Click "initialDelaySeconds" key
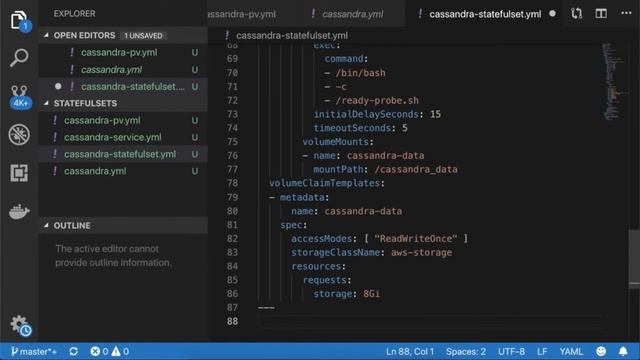 coord(366,114)
